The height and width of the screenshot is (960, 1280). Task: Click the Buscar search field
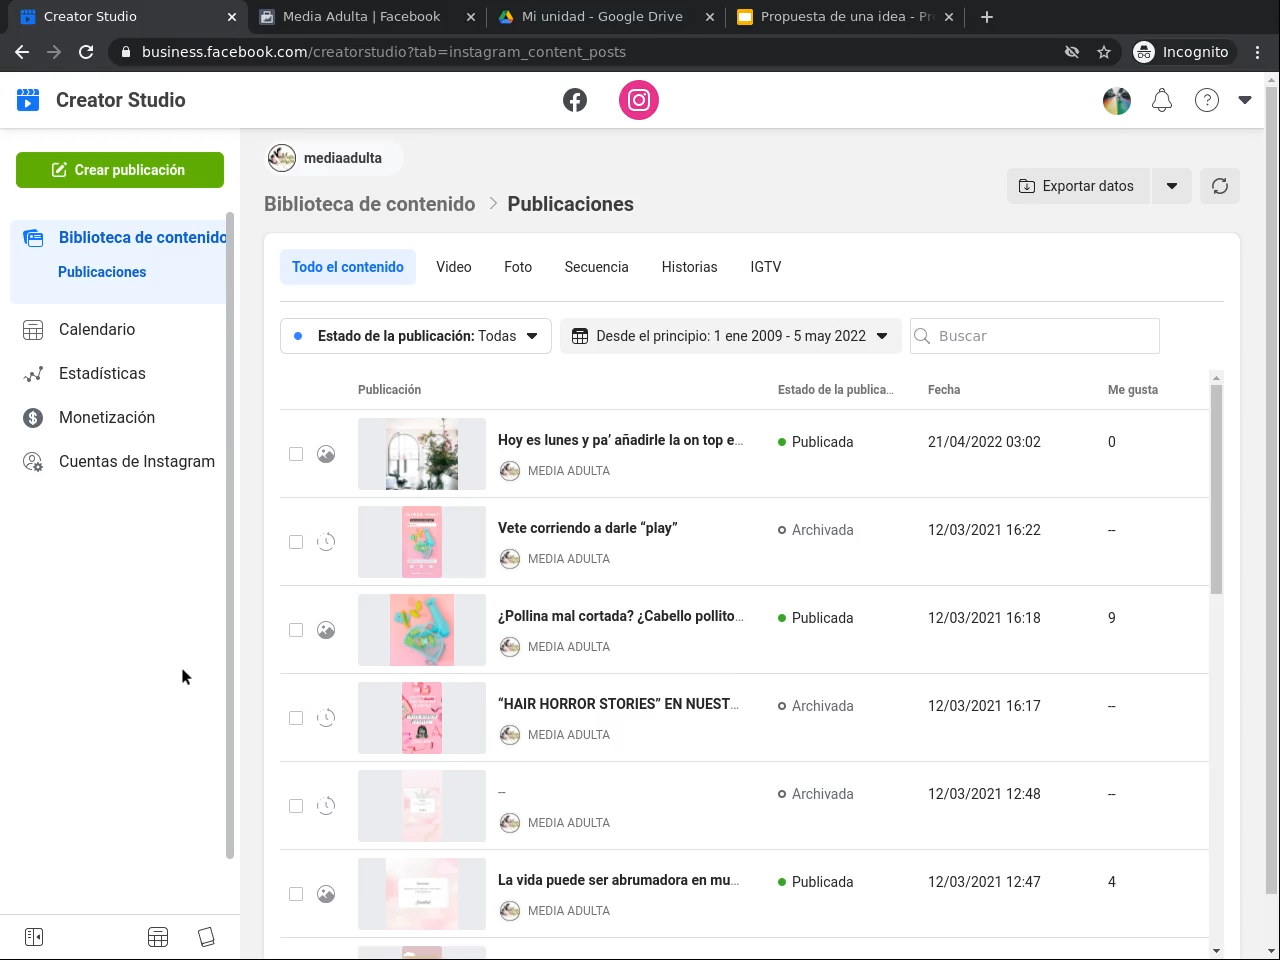coord(1035,336)
